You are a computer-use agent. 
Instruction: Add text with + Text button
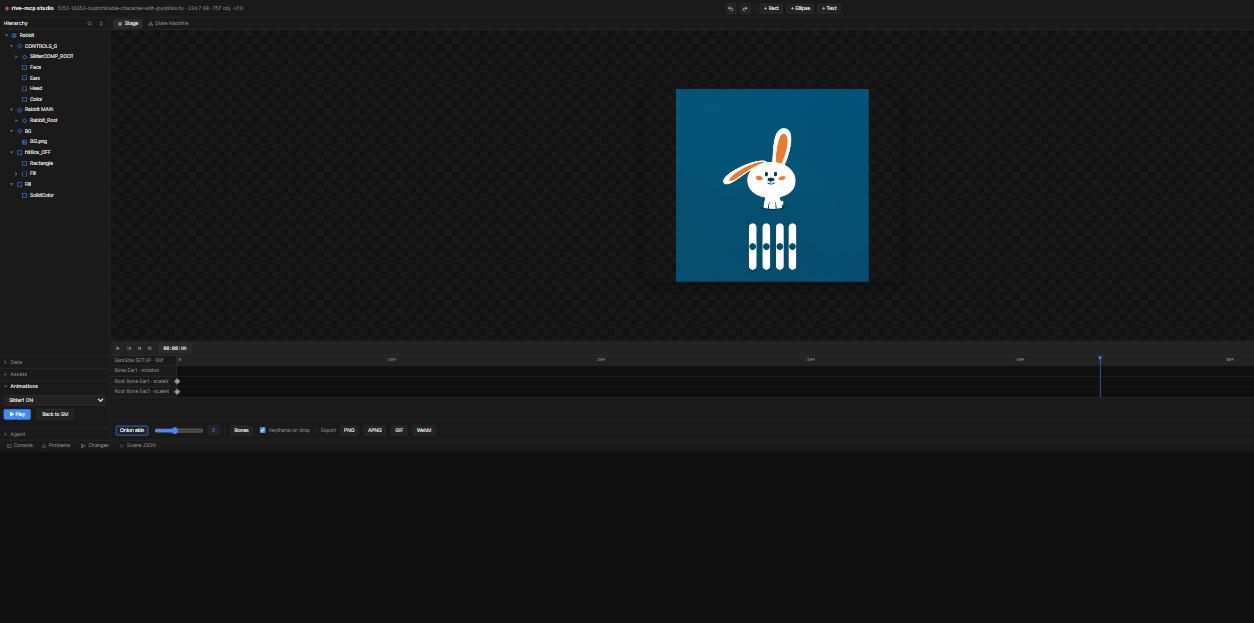[829, 8]
